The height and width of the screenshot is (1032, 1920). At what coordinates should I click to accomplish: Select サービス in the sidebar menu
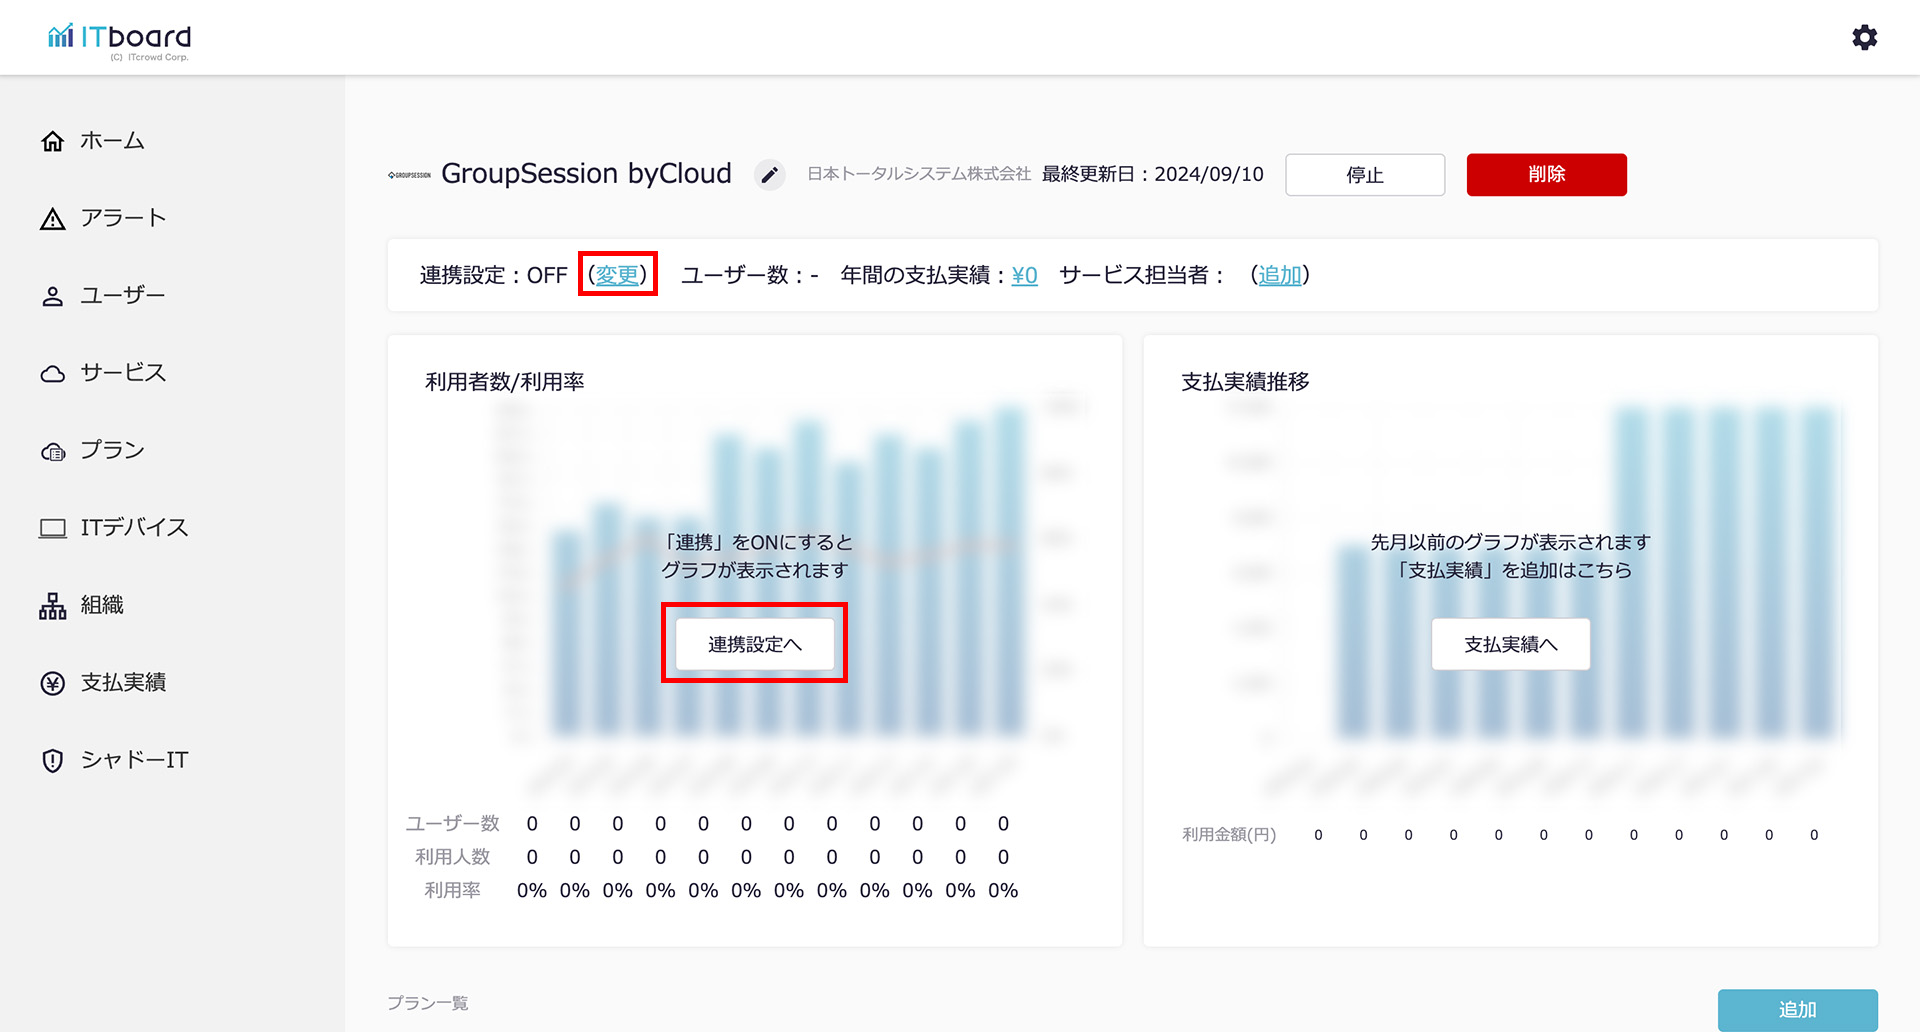[x=123, y=373]
